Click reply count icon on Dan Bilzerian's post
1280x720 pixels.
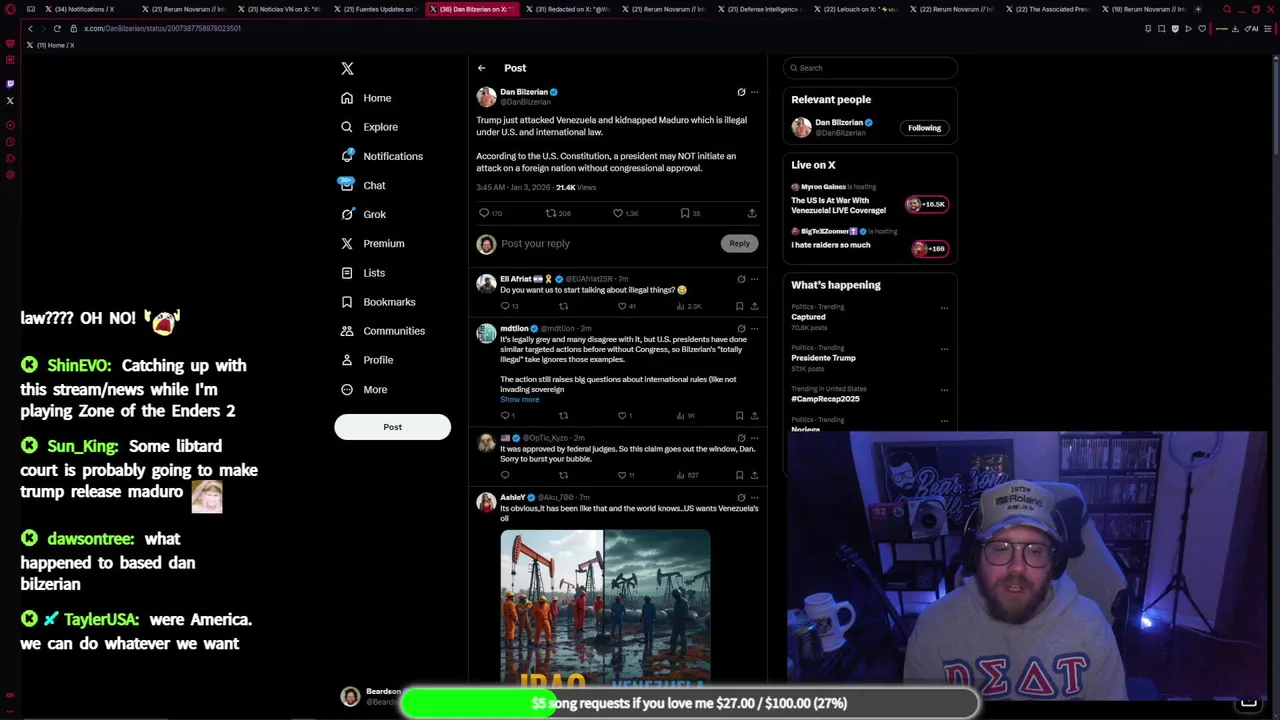coord(484,213)
